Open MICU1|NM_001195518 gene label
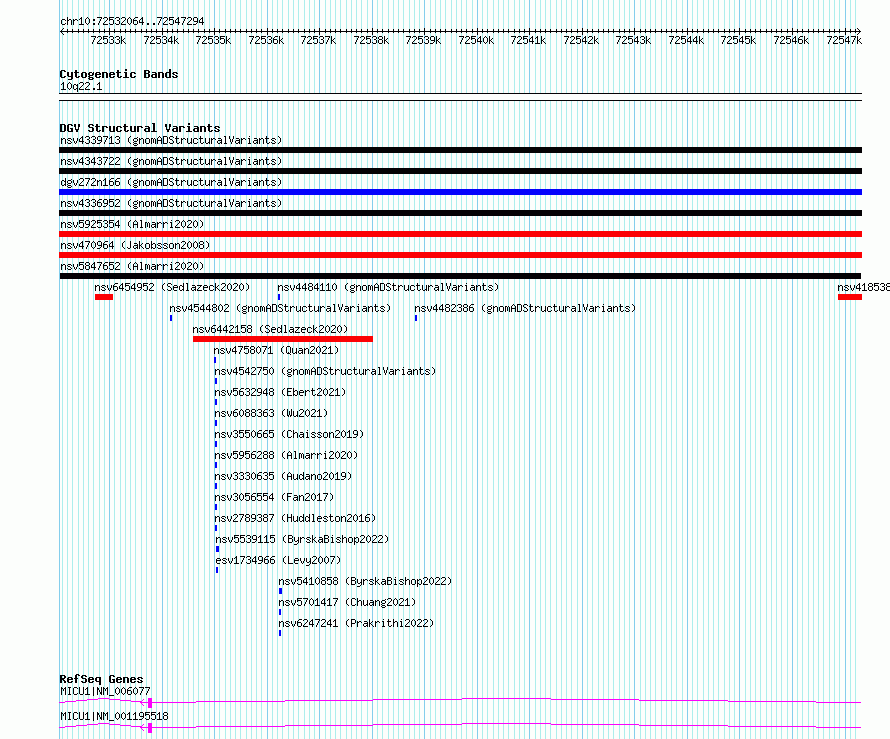This screenshot has width=890, height=739. click(x=114, y=716)
